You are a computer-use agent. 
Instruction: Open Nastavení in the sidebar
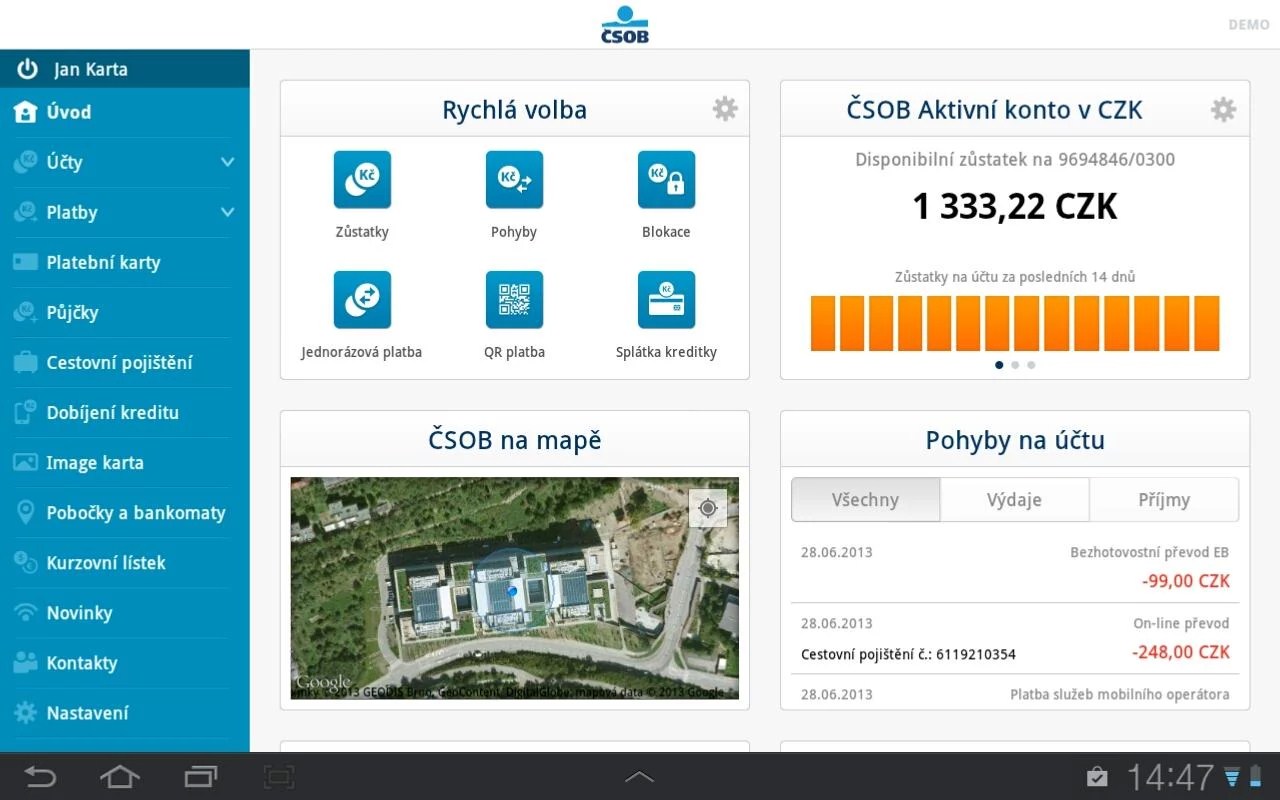tap(125, 712)
